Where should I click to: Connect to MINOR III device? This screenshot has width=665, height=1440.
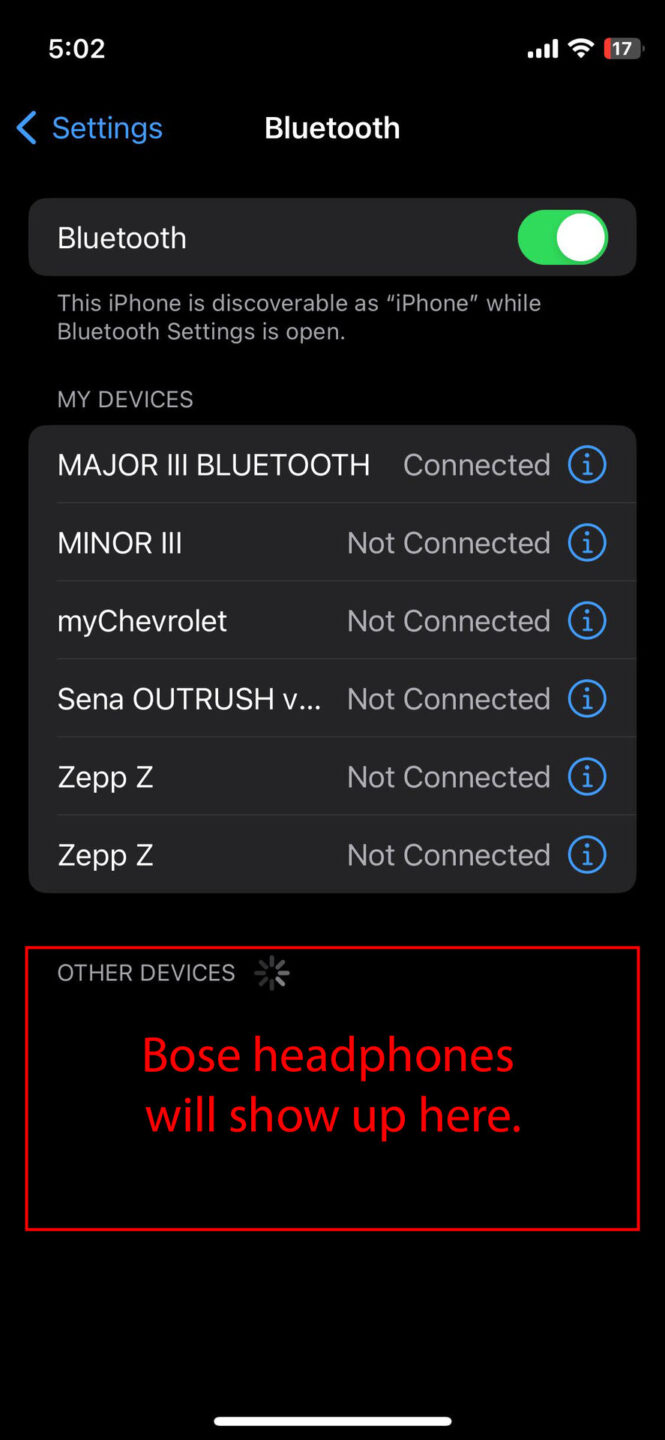click(x=120, y=543)
